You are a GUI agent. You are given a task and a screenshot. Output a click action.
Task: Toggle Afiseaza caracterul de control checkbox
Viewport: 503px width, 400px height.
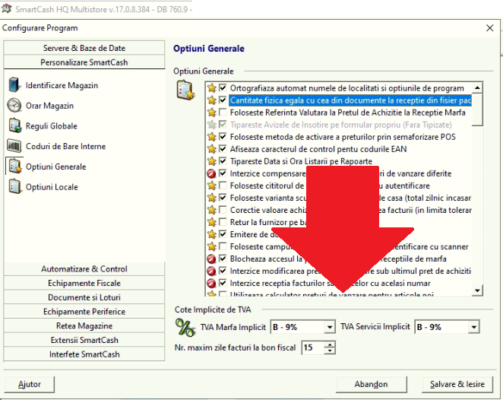click(223, 149)
